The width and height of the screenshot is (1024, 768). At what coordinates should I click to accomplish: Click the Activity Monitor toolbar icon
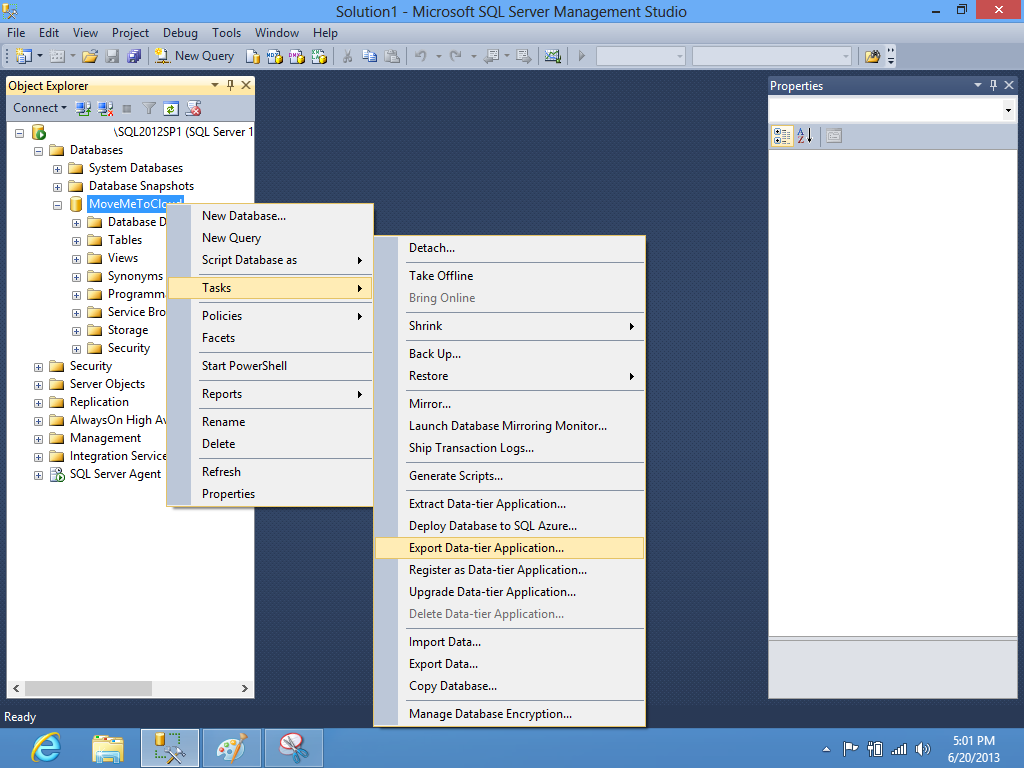[552, 56]
